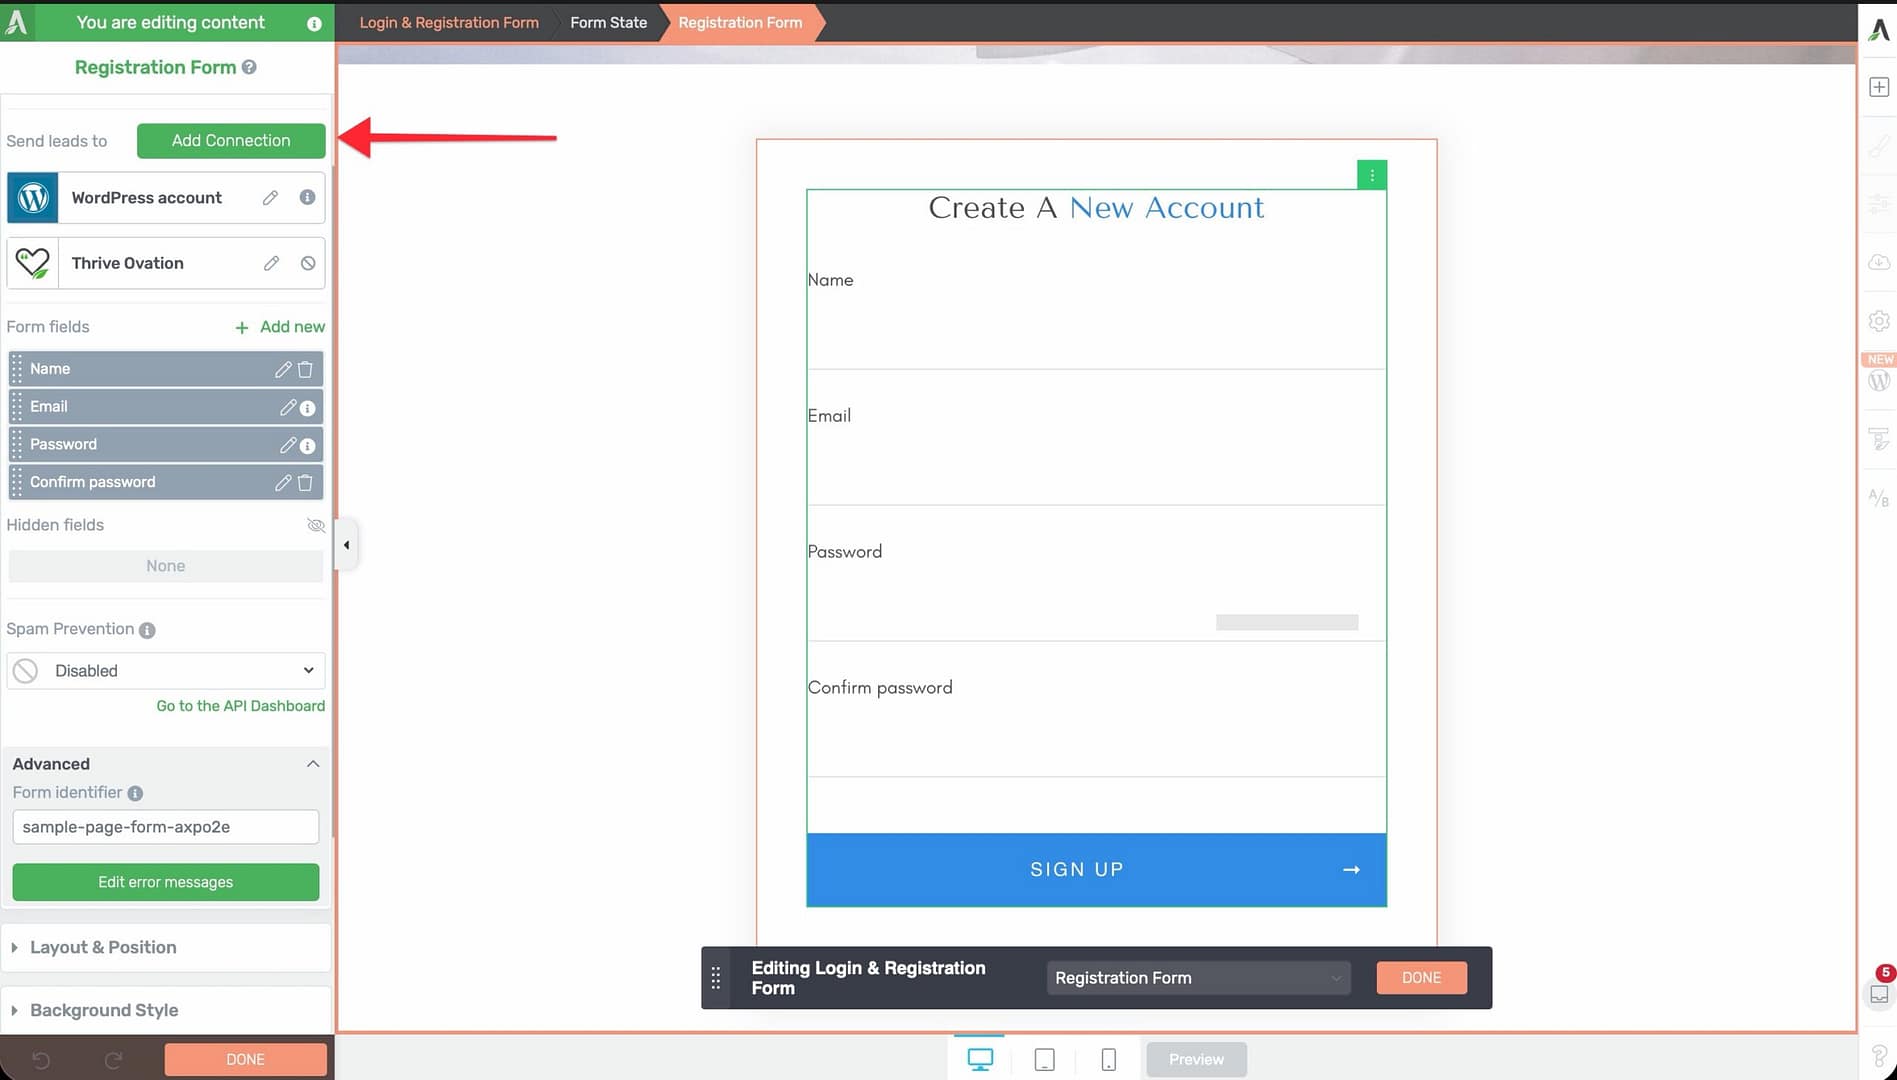Image resolution: width=1897 pixels, height=1080 pixels.
Task: Click the Form identifier text field
Action: point(166,827)
